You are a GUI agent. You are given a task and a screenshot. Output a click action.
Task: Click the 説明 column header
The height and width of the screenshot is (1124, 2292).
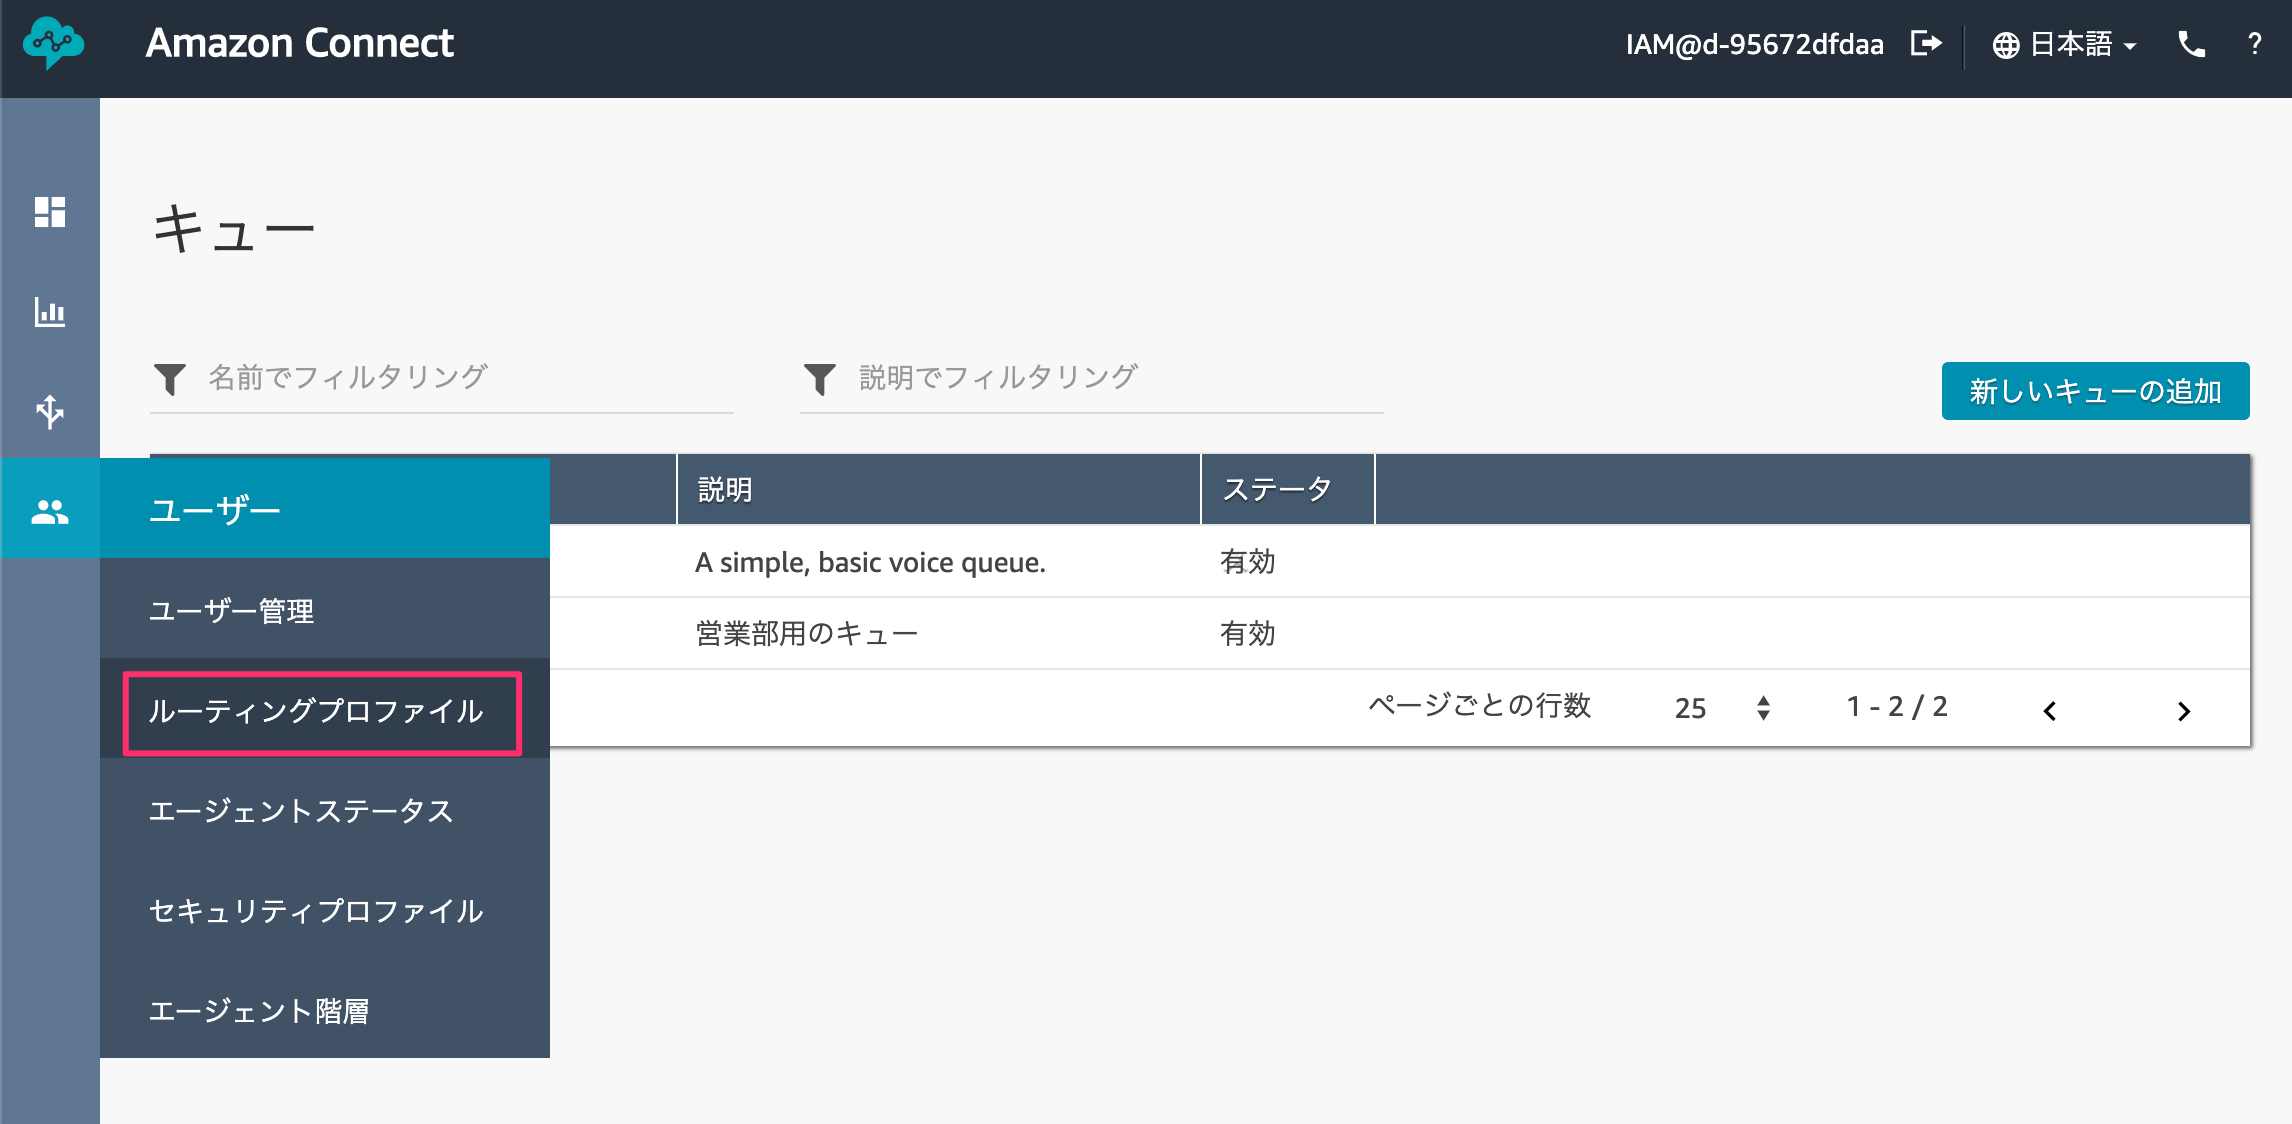938,489
